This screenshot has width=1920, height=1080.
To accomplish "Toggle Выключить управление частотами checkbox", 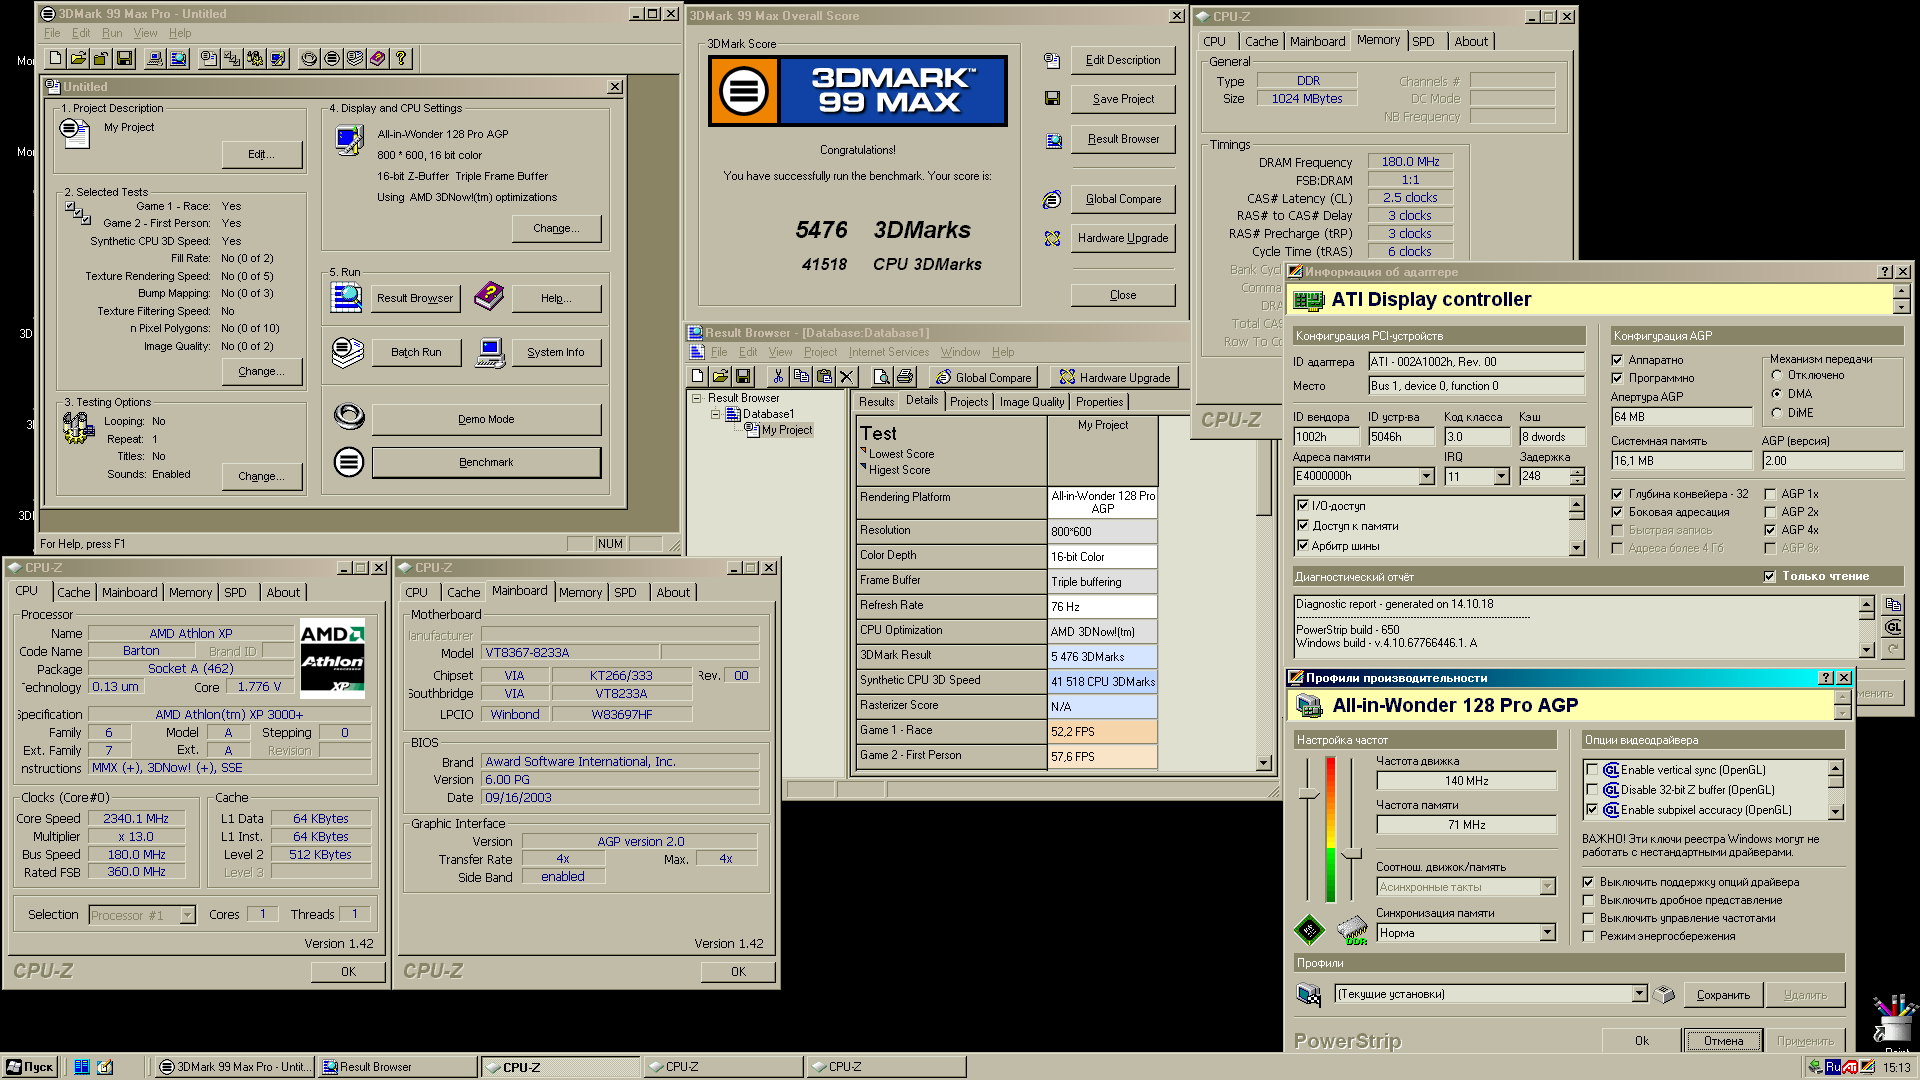I will tap(1588, 918).
